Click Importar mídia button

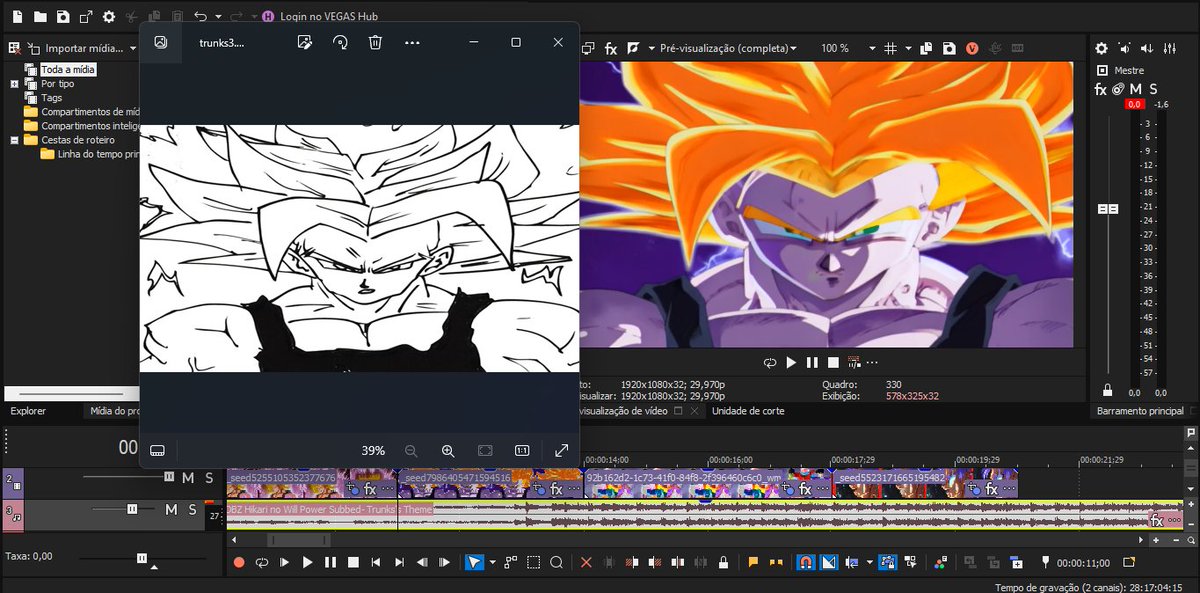(x=76, y=48)
